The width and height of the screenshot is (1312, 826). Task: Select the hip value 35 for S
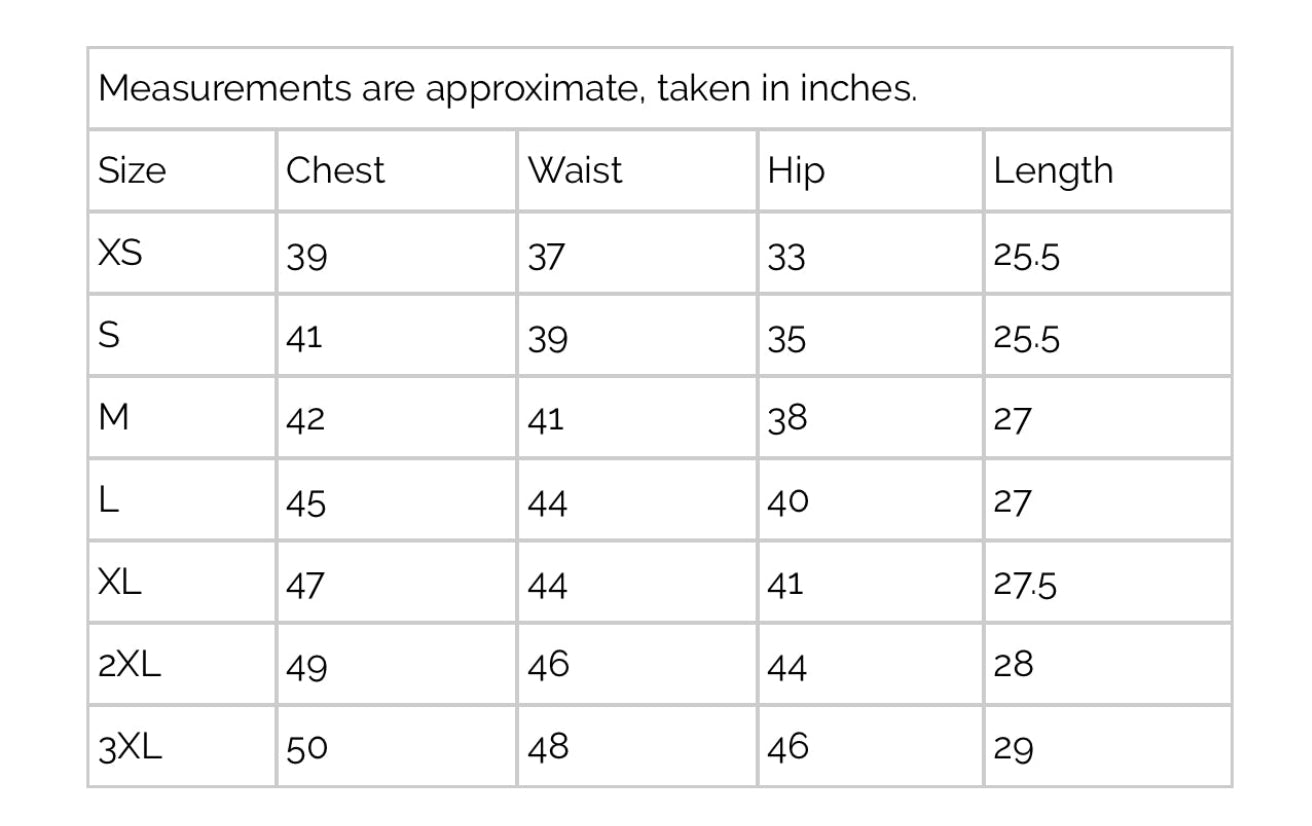pos(786,341)
